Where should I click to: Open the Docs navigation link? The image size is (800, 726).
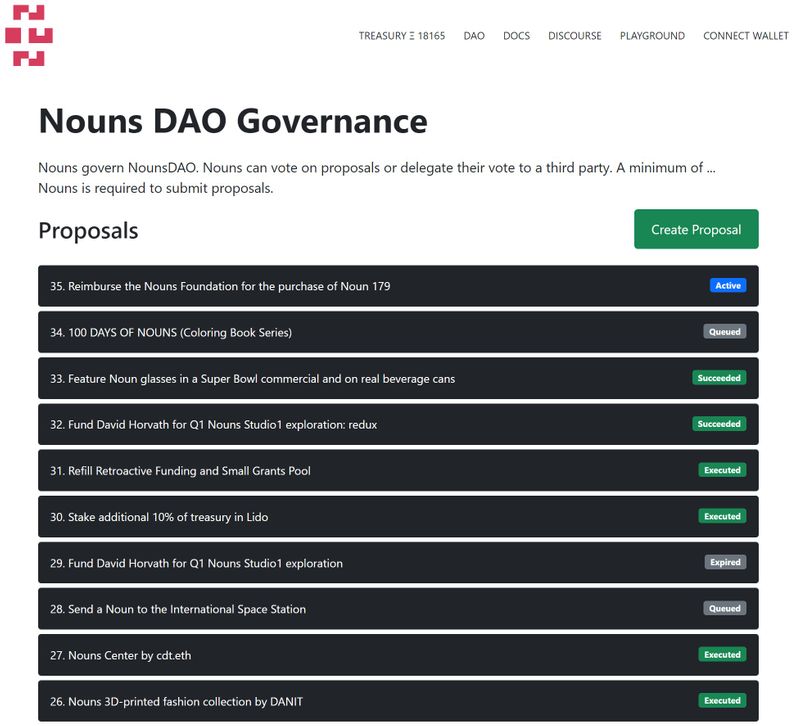516,36
